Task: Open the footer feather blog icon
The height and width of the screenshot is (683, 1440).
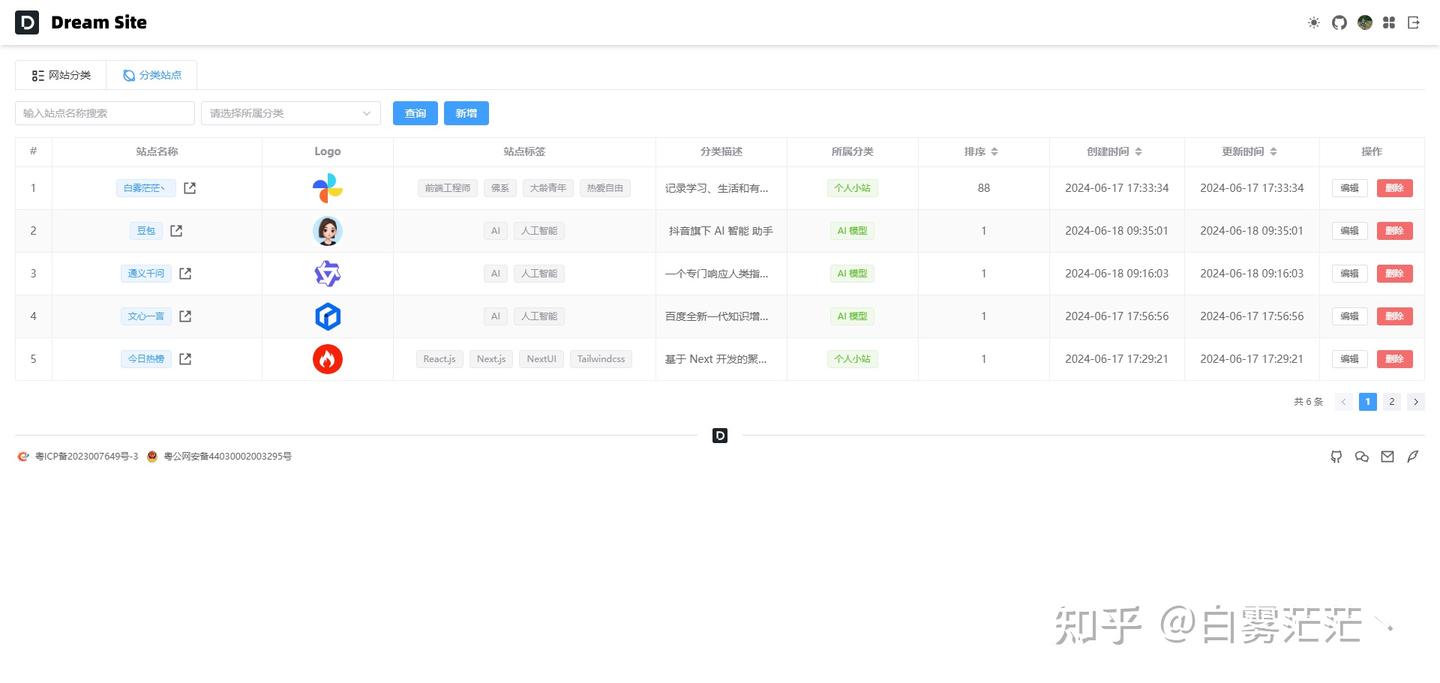Action: 1413,457
